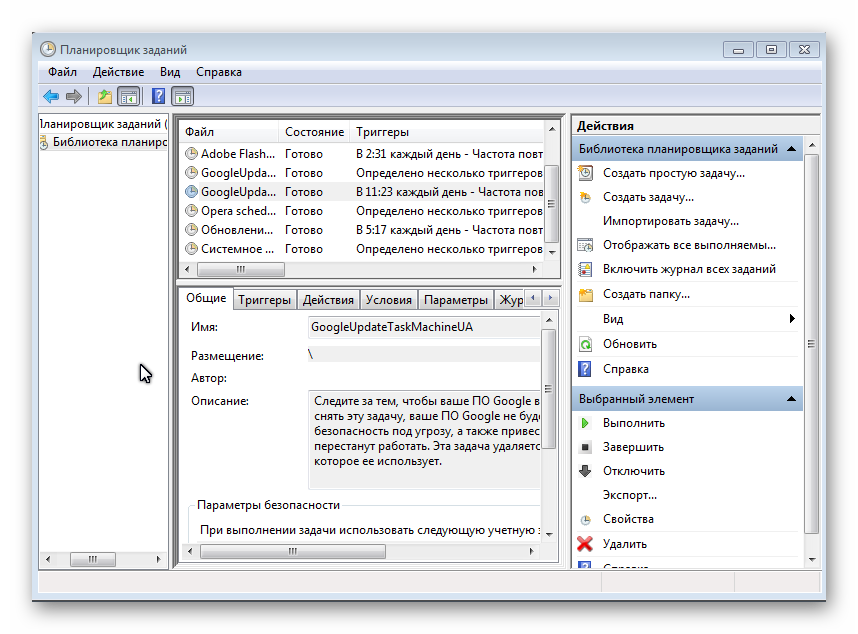
Task: Open the Условия tab
Action: point(388,300)
